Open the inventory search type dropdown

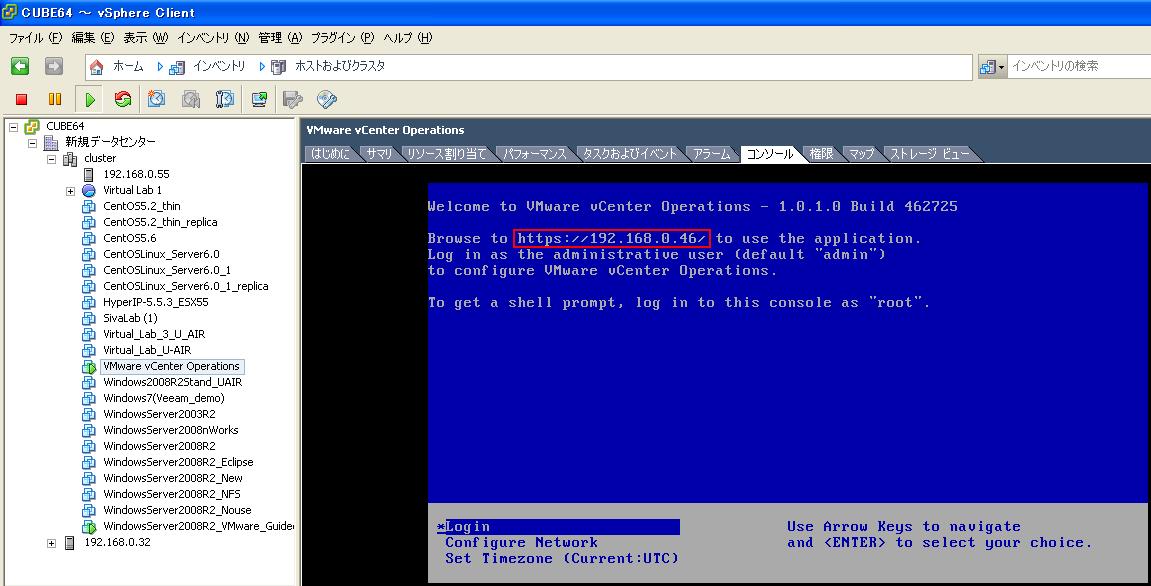pos(992,67)
